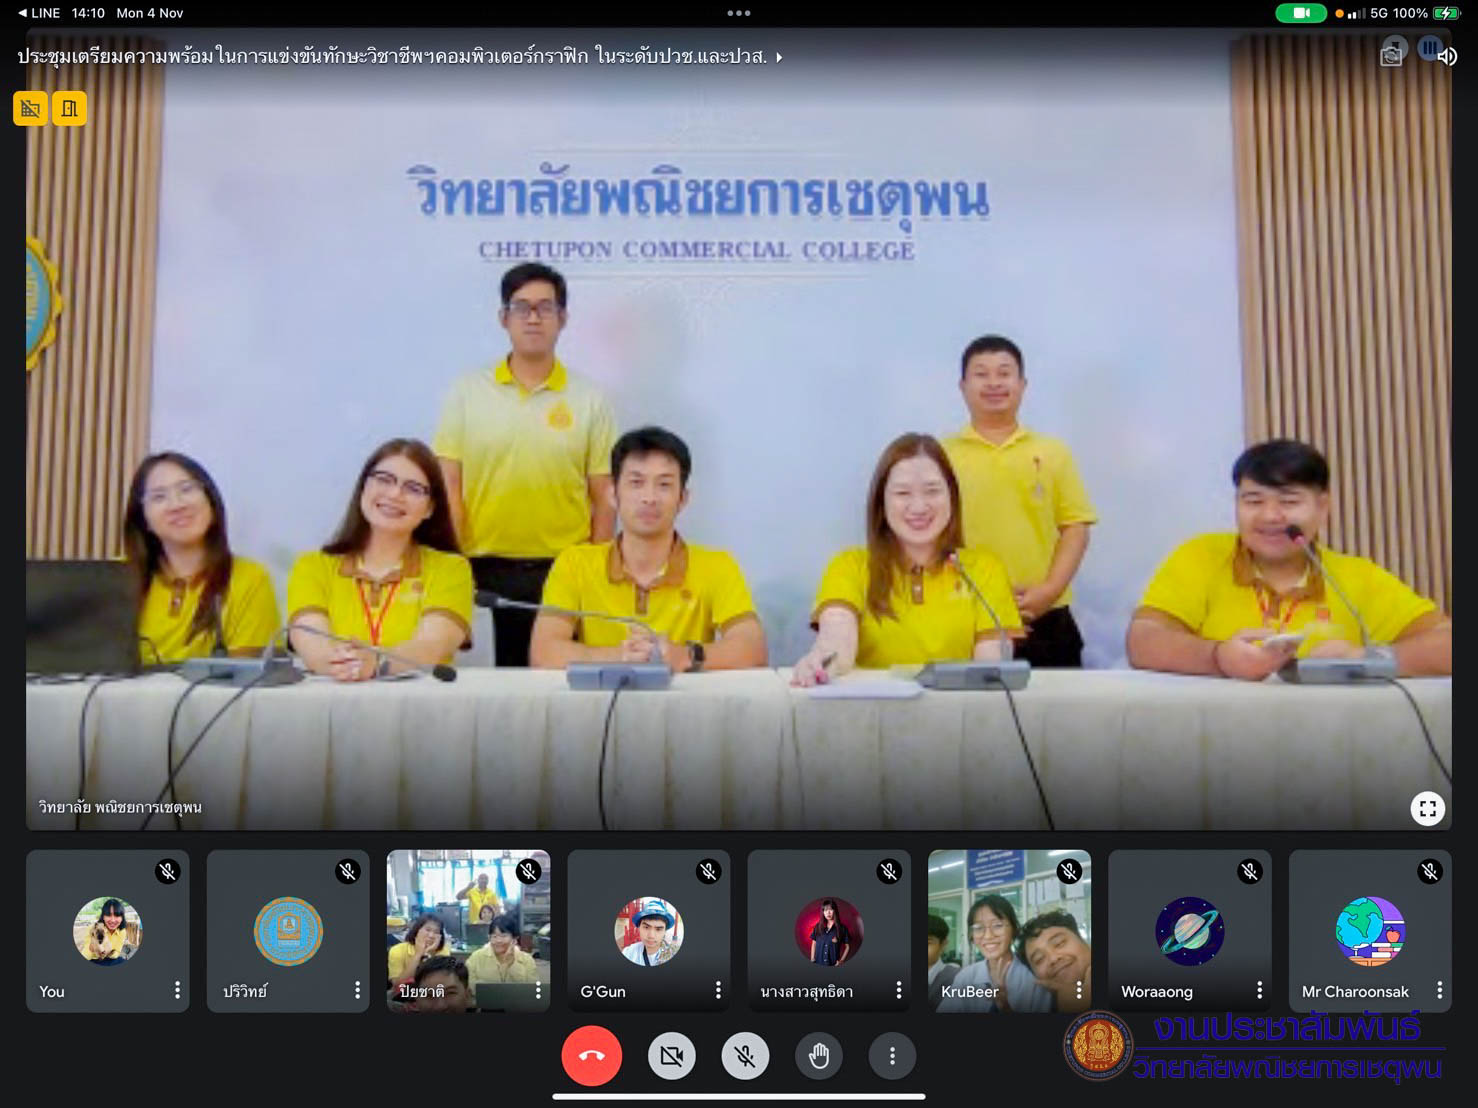Select the ปริวิทย์ participant avatar

(288, 931)
